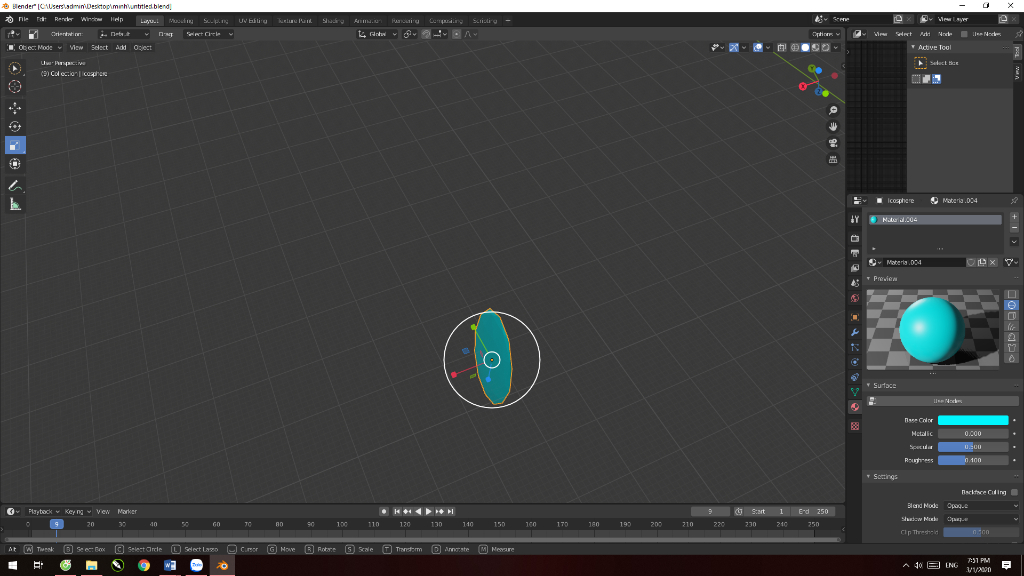Screen dimensions: 1024x576
Task: Jump to the timeline end frame
Action: 450,512
